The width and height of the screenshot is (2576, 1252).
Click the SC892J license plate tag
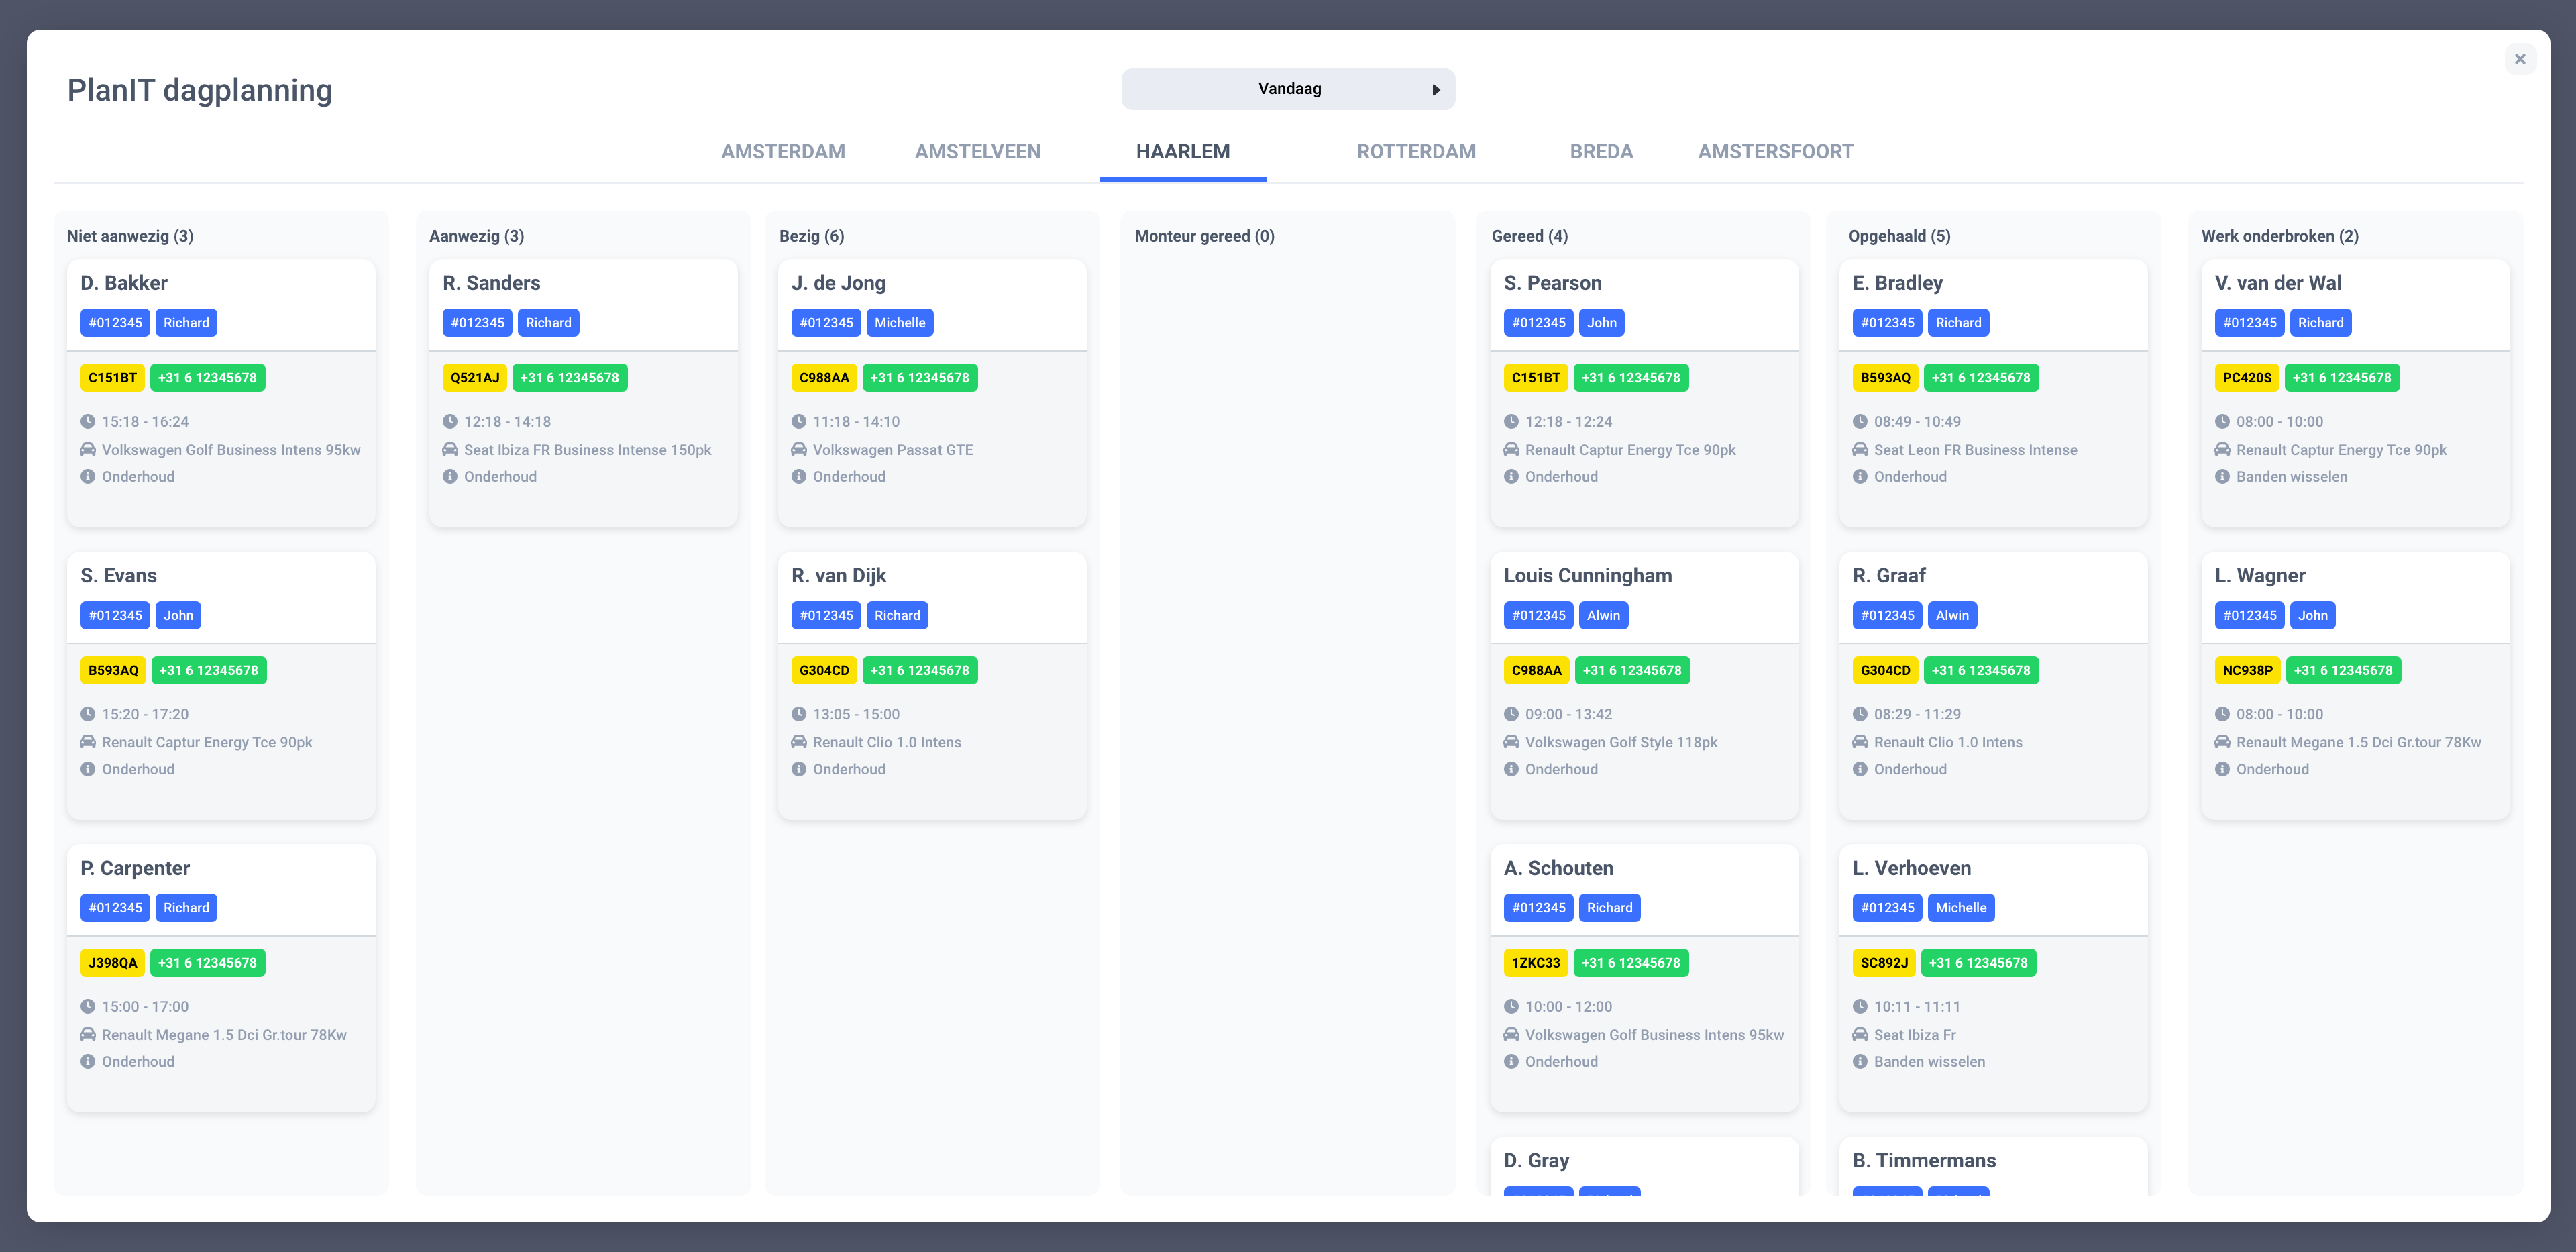click(1884, 963)
